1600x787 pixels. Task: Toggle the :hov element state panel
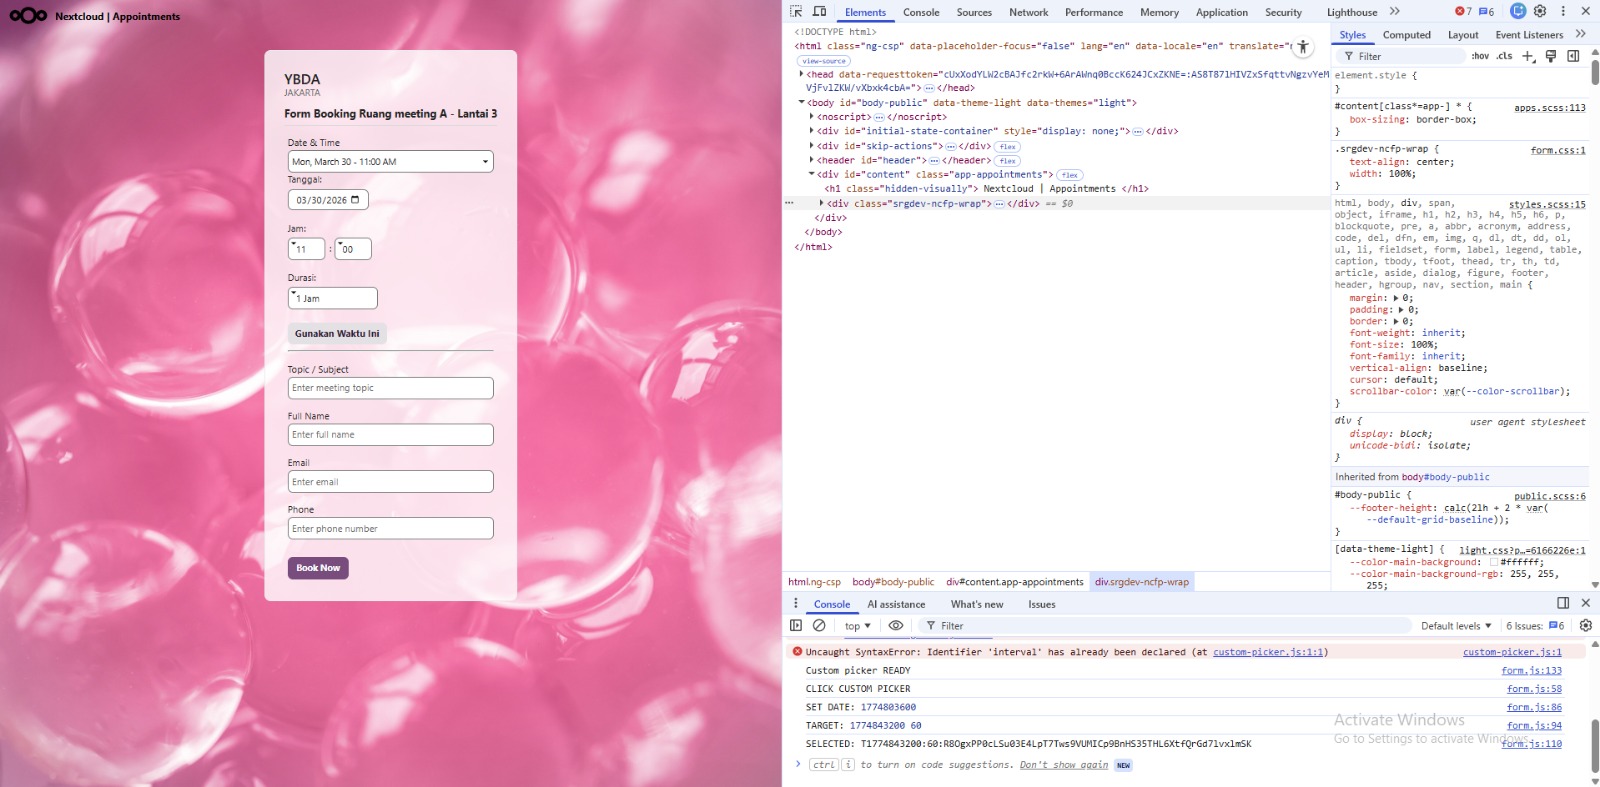(1480, 56)
